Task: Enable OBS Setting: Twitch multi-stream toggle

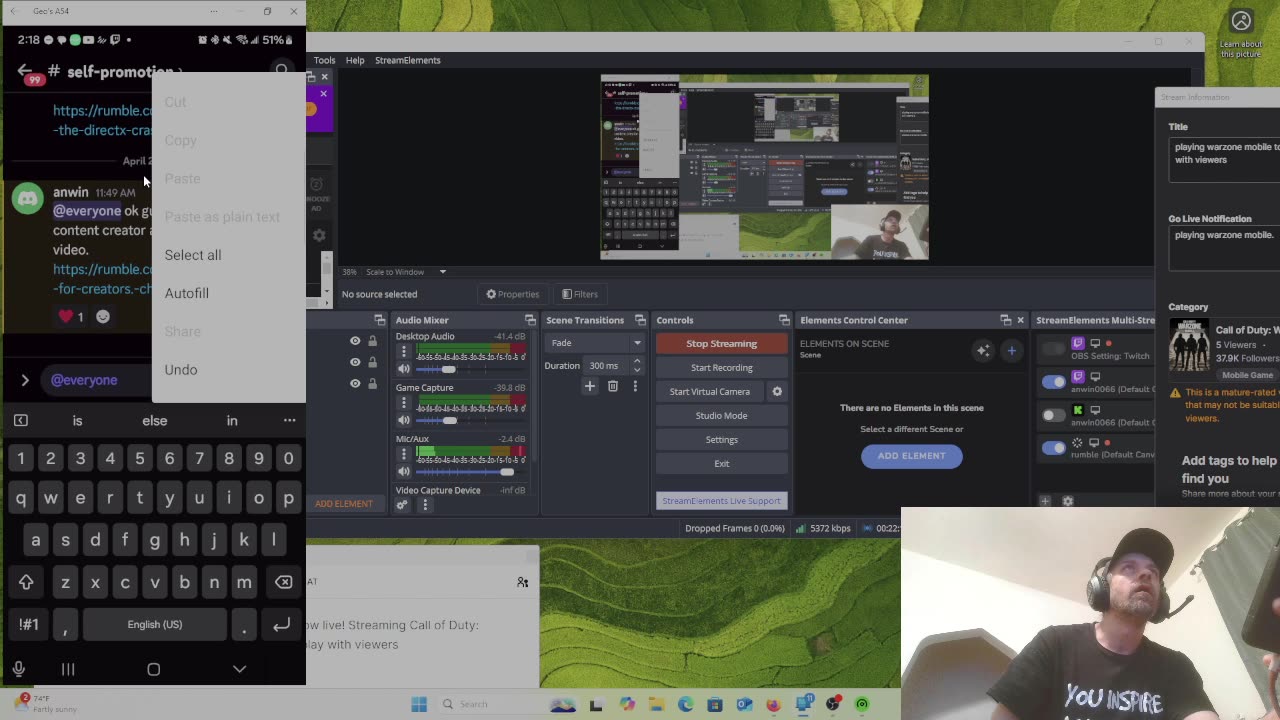Action: [x=1053, y=349]
